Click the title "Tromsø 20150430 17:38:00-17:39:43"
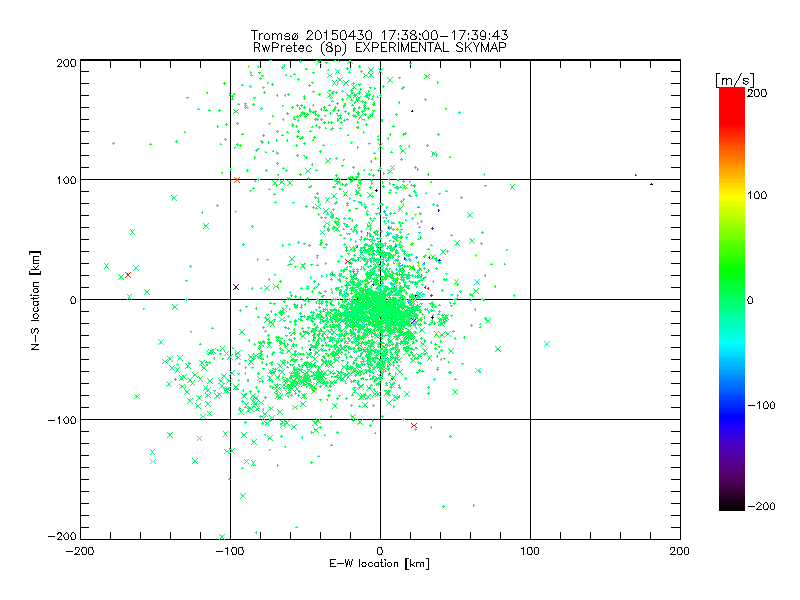The width and height of the screenshot is (800, 600). 379,35
